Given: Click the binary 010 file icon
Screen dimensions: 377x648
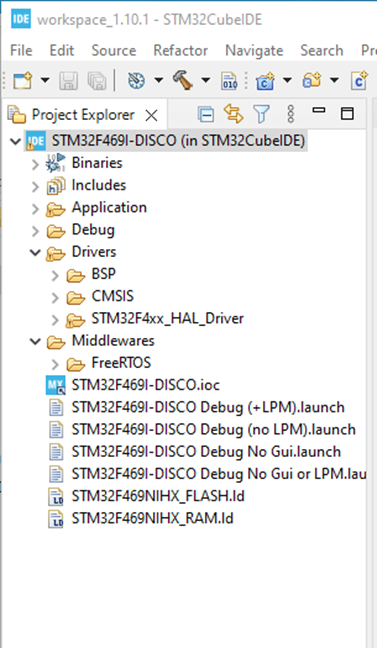Looking at the screenshot, I should (229, 81).
